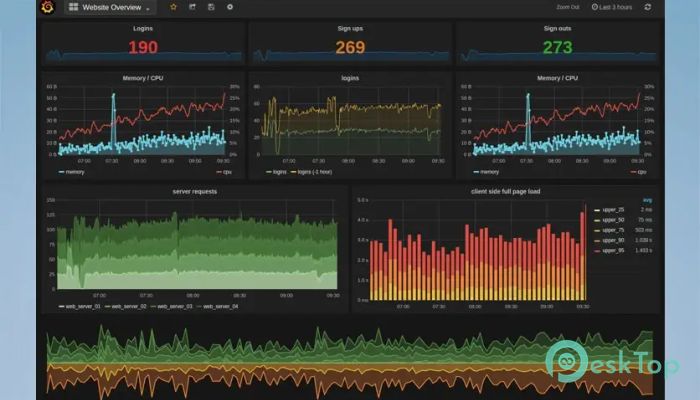700x400 pixels.
Task: Open the Grafana logo menu
Action: coord(48,7)
